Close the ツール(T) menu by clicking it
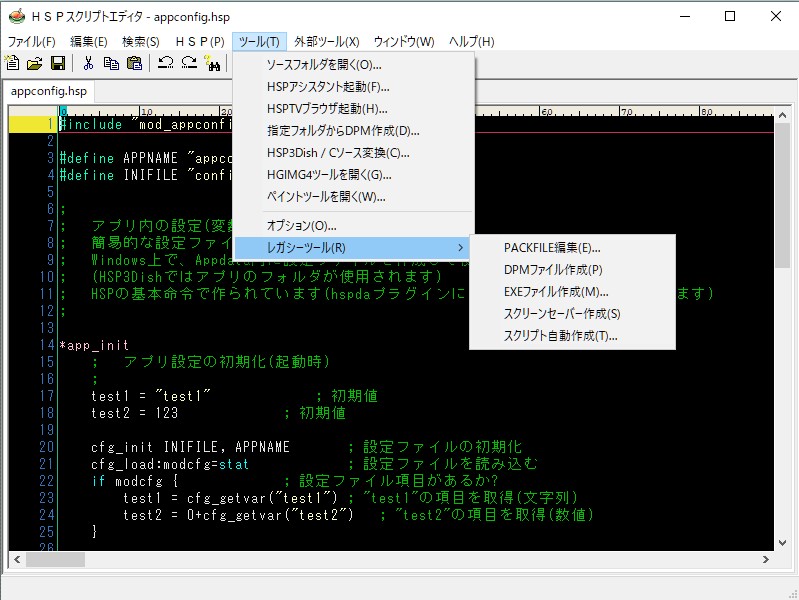 click(259, 42)
